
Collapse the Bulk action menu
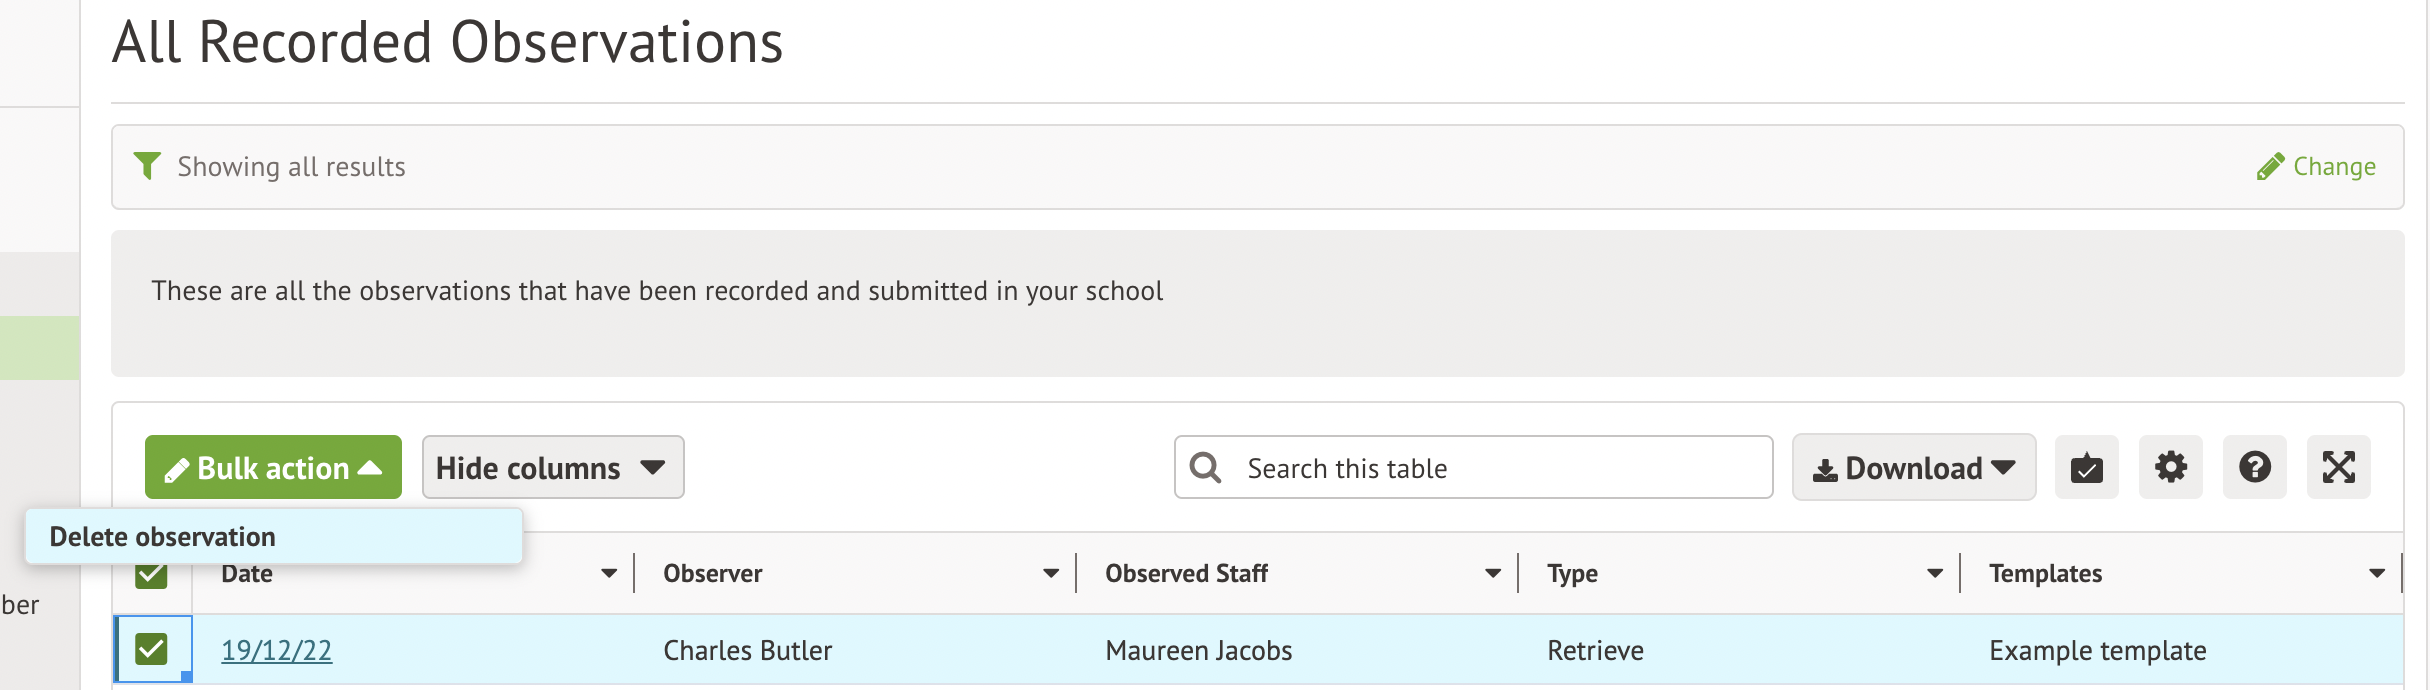point(273,468)
